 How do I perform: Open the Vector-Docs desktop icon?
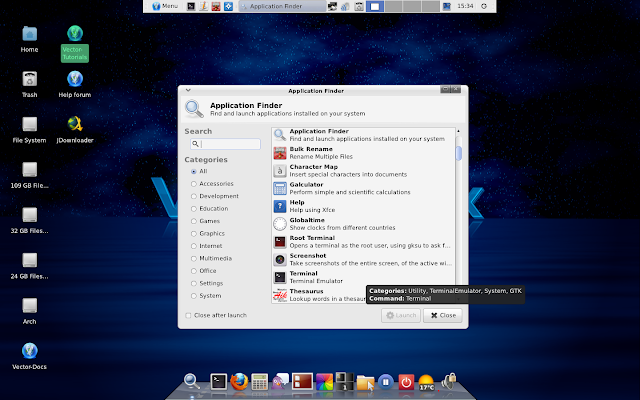point(29,351)
